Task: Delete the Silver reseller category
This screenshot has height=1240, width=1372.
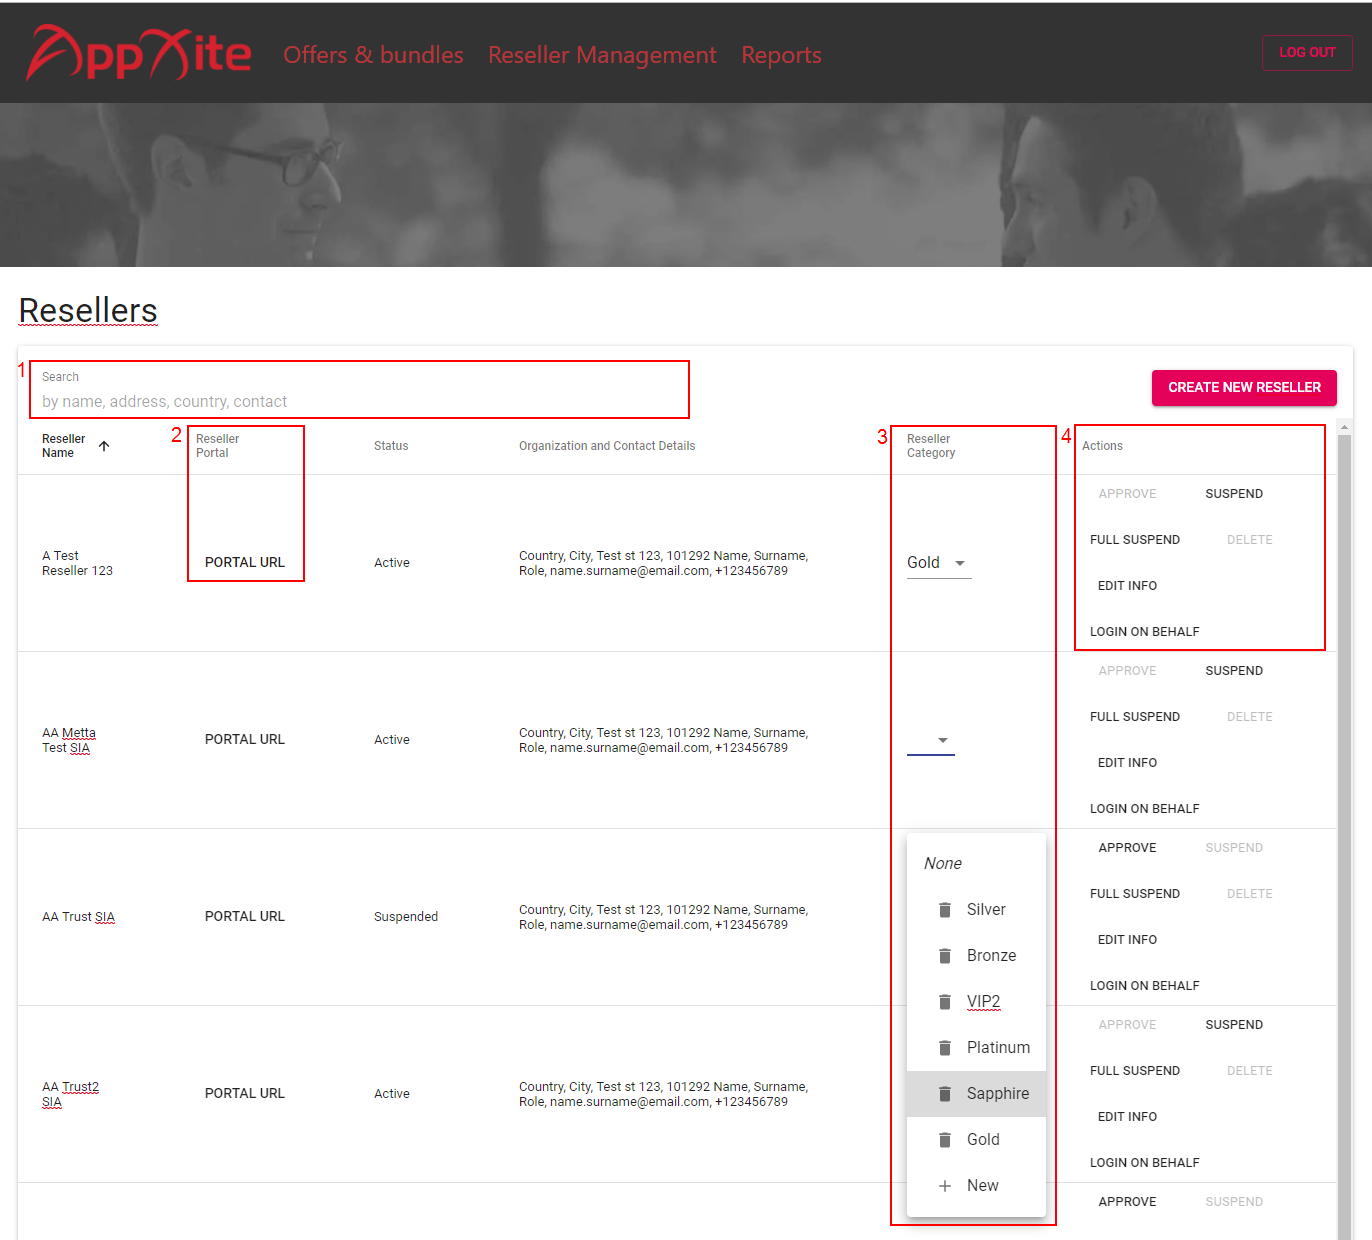Action: coord(945,909)
